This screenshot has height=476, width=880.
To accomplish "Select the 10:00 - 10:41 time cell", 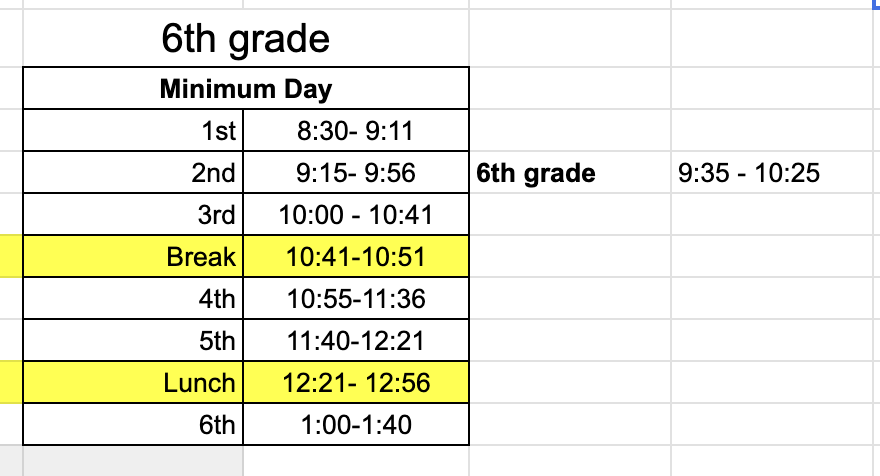I will (356, 215).
